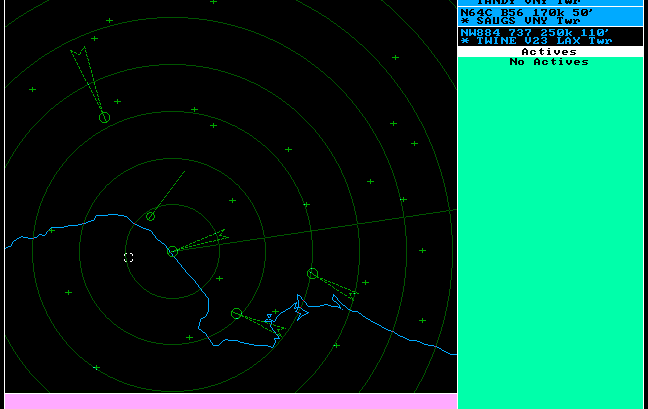Click the blue harbor outline on the coast

(300, 308)
